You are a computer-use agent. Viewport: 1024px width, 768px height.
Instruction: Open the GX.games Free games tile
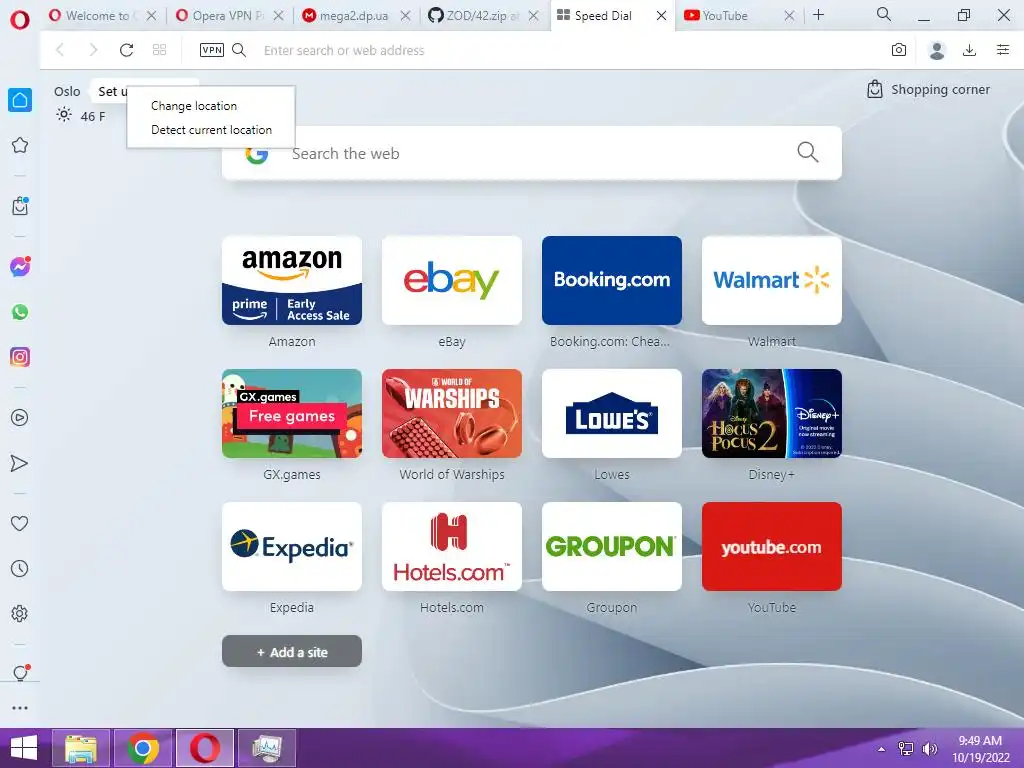292,413
